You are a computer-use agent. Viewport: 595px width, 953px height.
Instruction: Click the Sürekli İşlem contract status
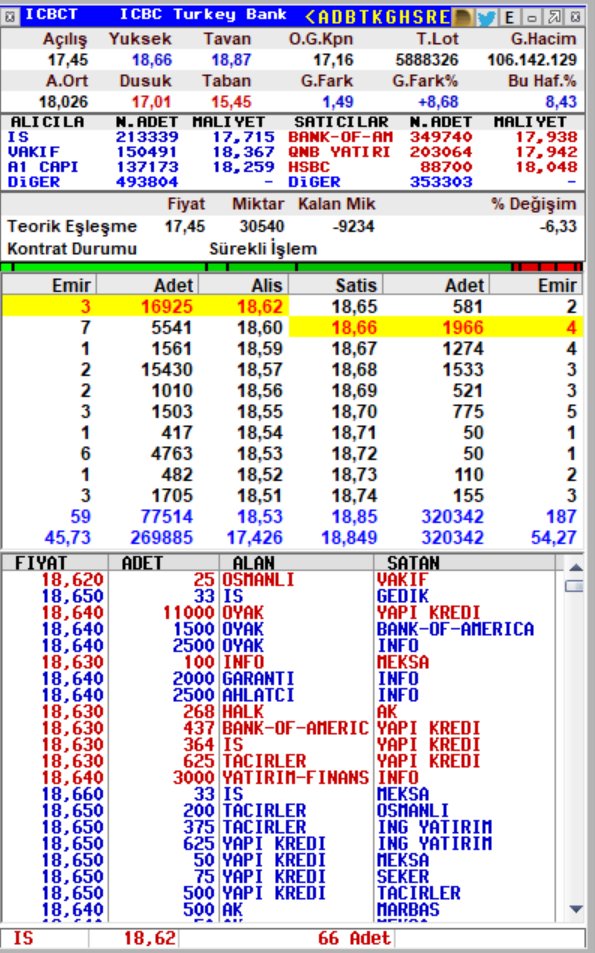click(263, 249)
